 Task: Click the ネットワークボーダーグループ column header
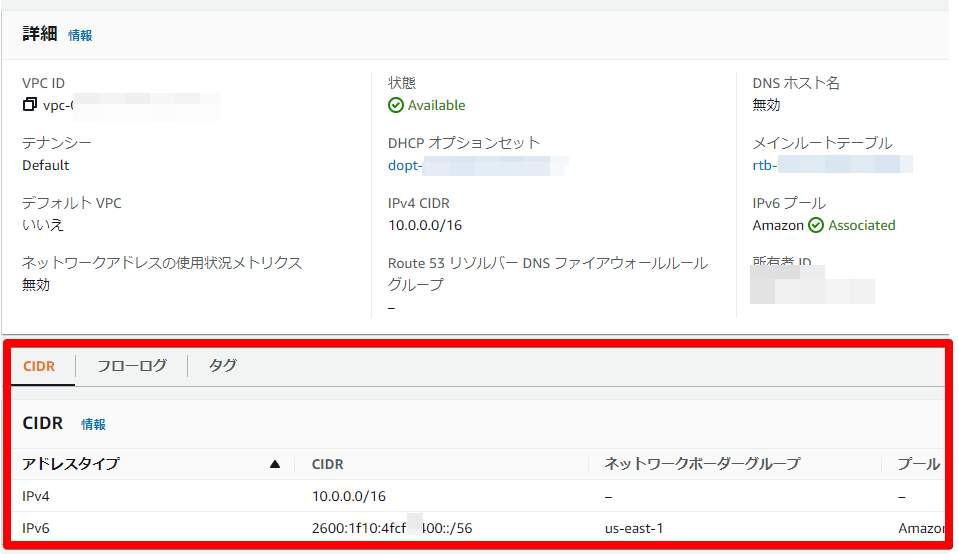click(x=702, y=464)
